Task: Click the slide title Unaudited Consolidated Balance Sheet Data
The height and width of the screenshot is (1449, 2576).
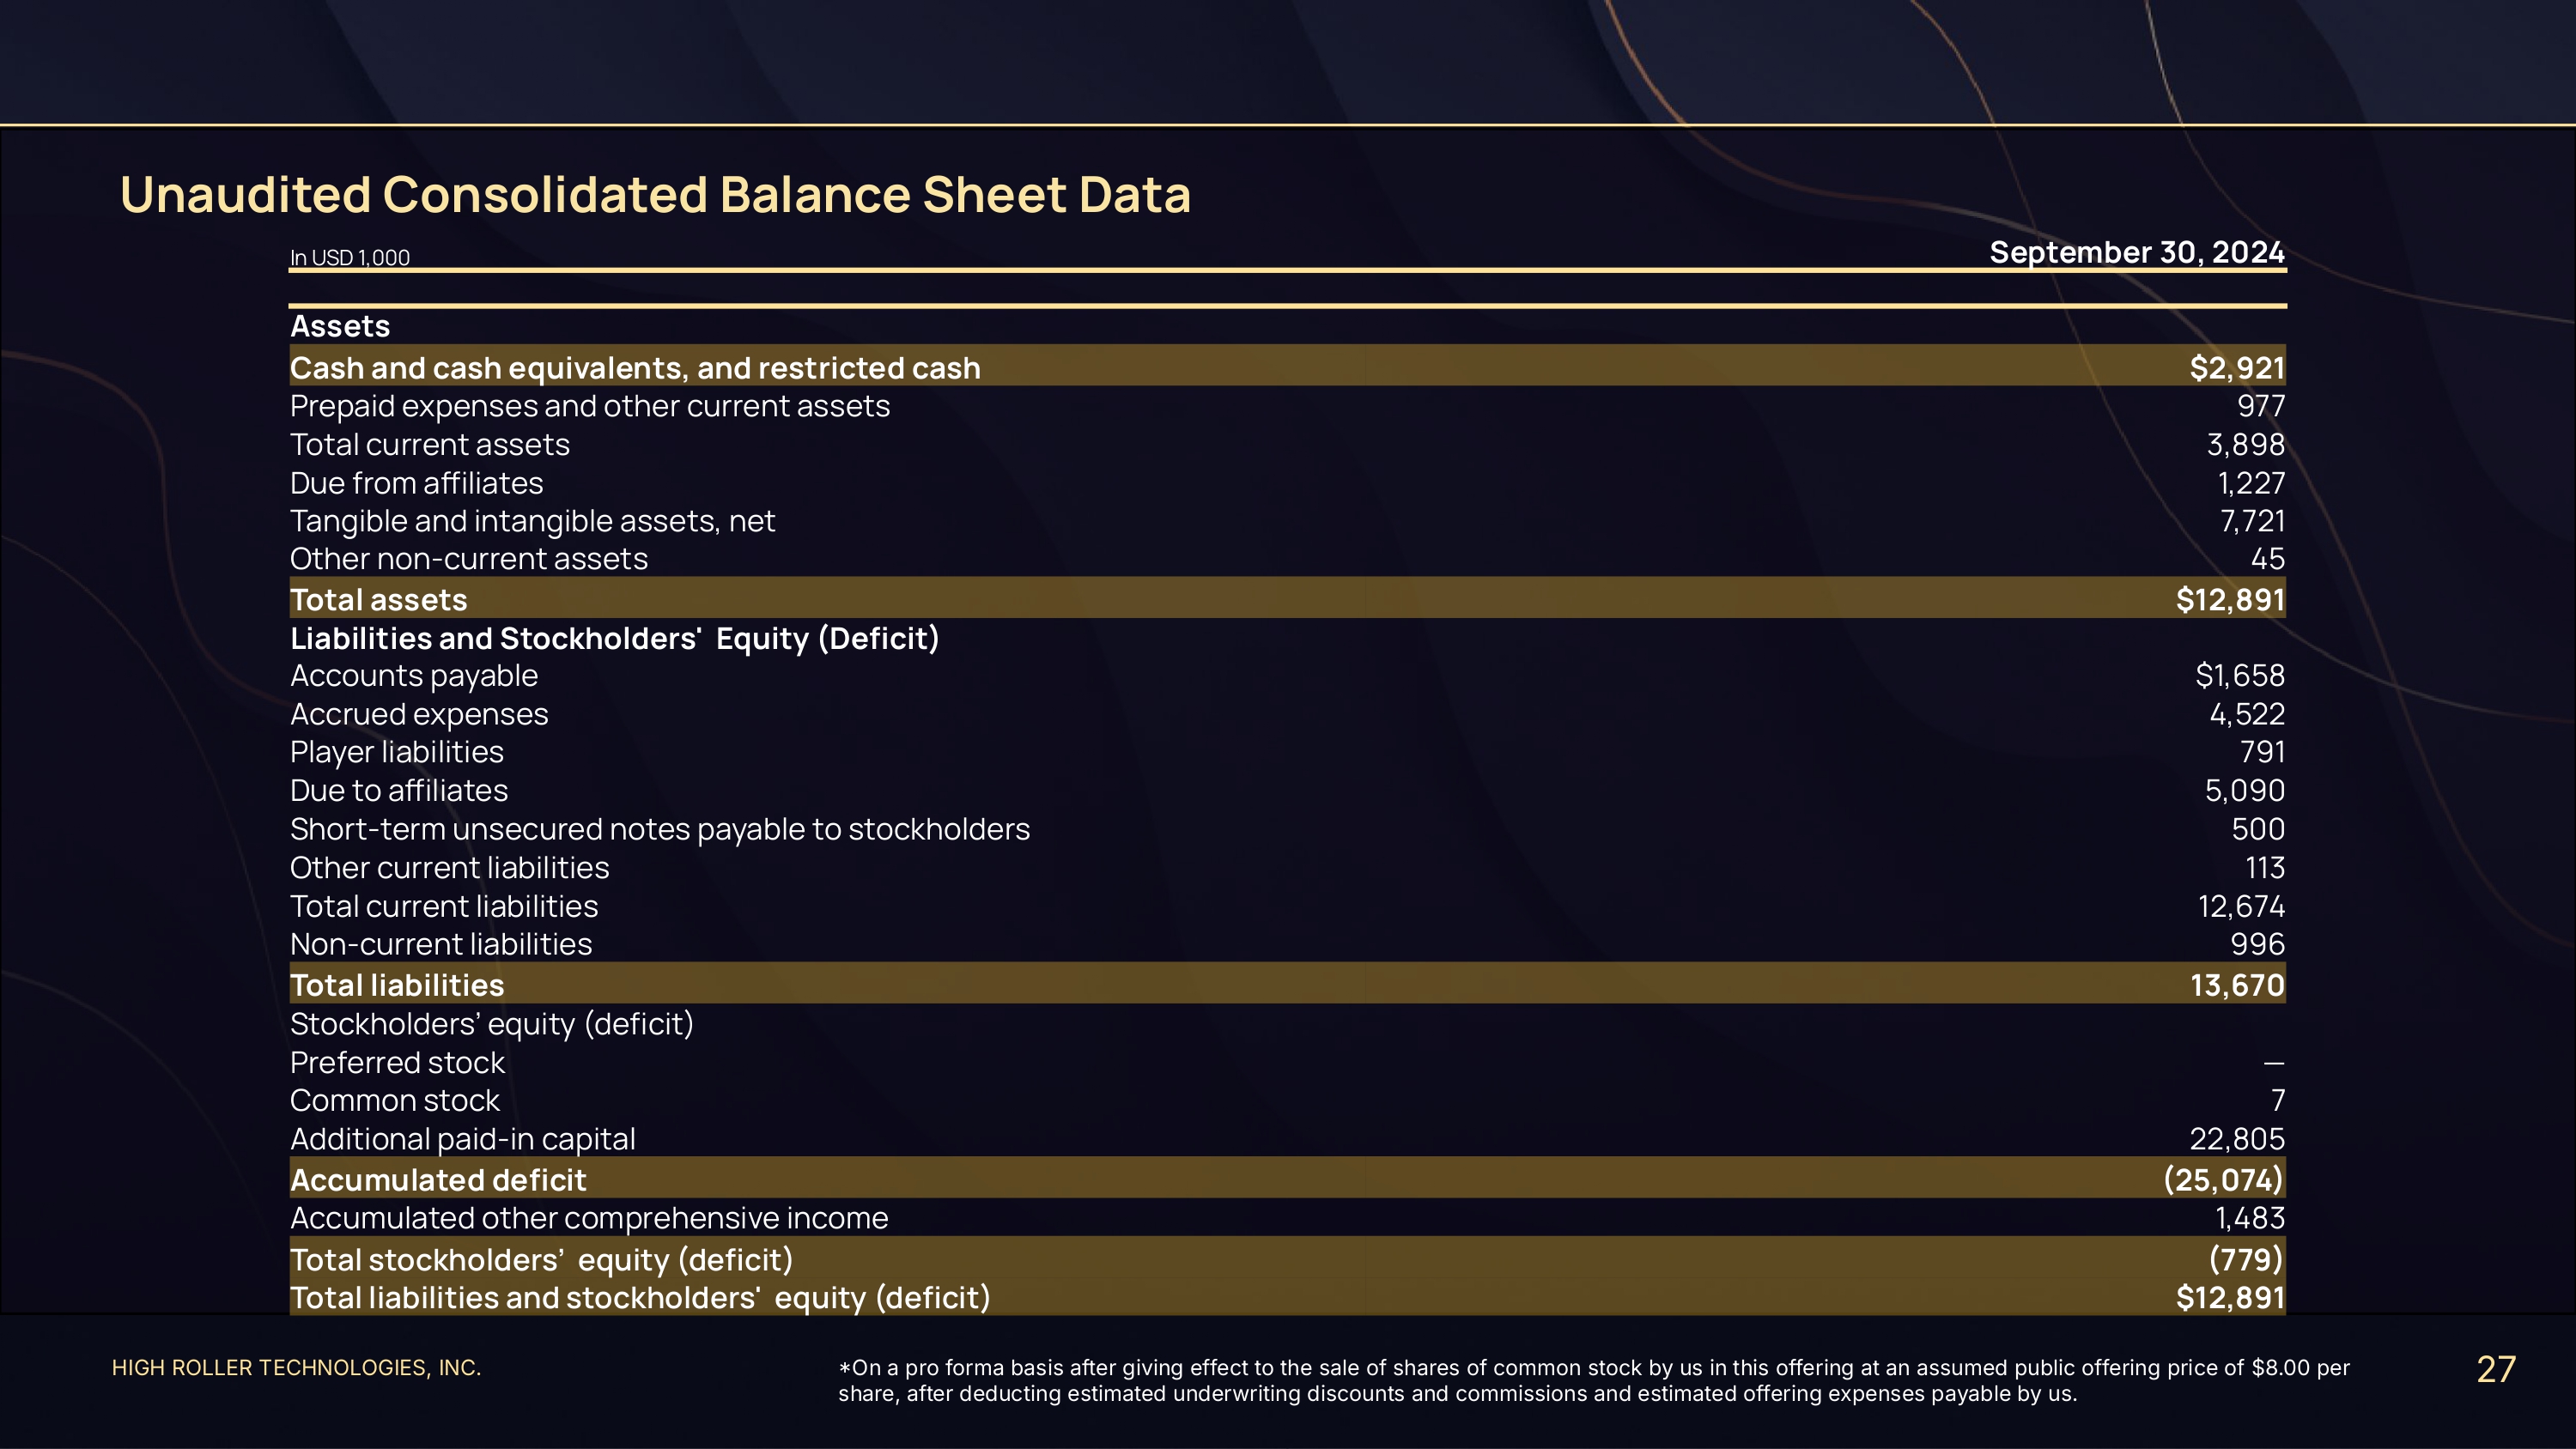Action: [655, 194]
